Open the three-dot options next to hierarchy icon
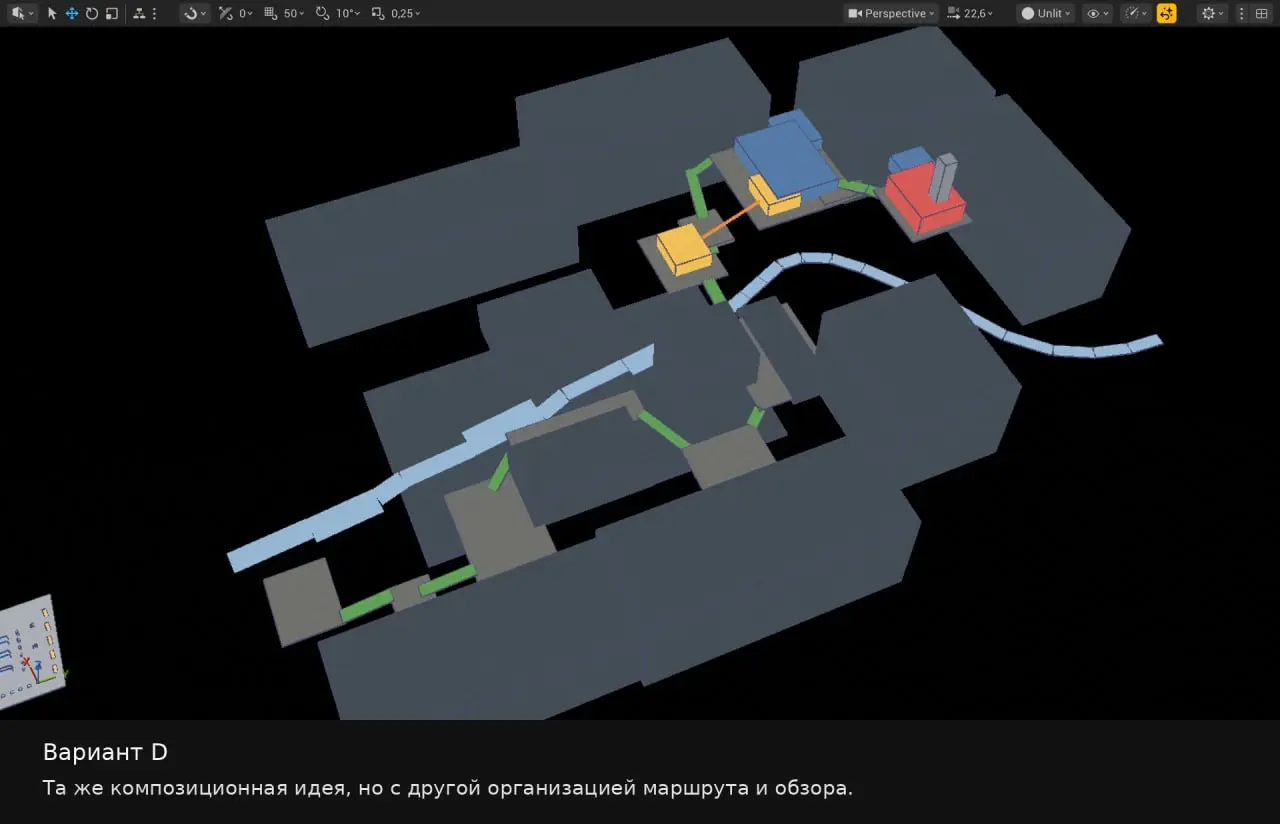Viewport: 1280px width, 824px height. (154, 13)
